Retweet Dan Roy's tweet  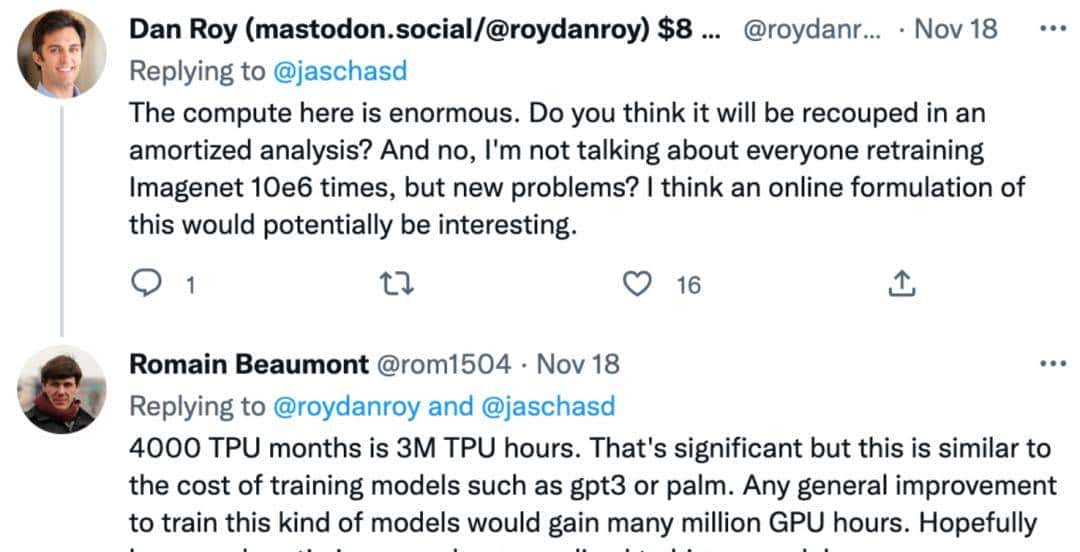pos(397,285)
